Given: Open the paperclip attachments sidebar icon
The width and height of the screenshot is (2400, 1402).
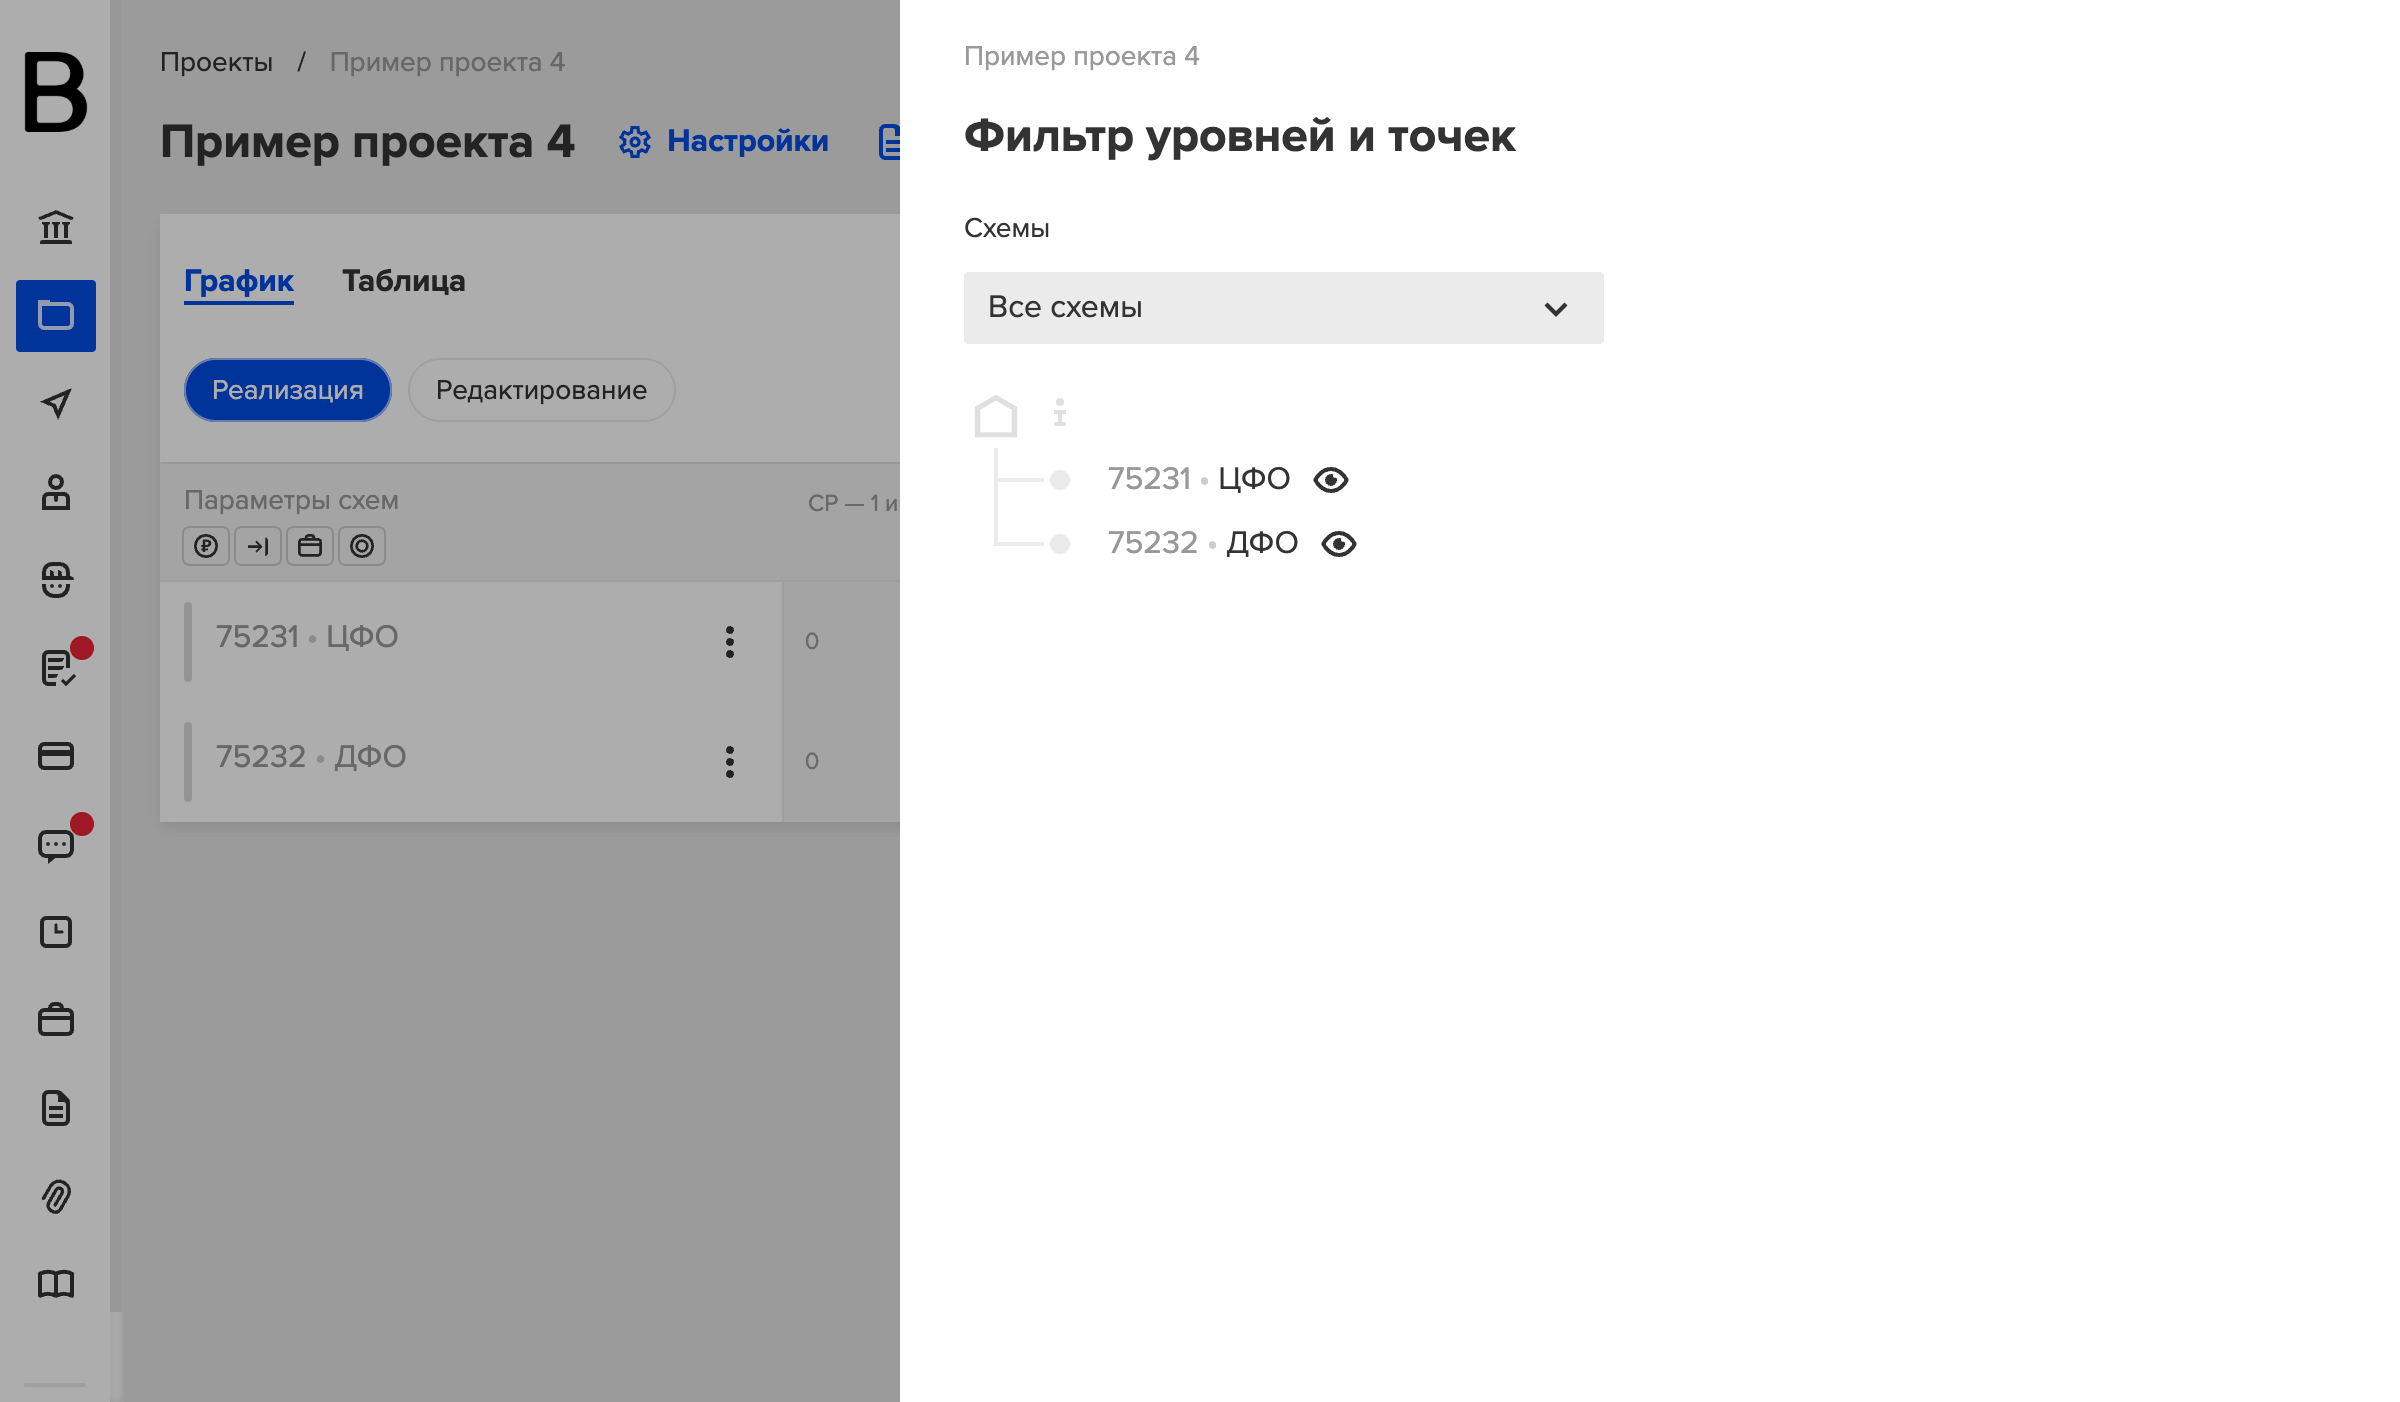Looking at the screenshot, I should (x=56, y=1196).
